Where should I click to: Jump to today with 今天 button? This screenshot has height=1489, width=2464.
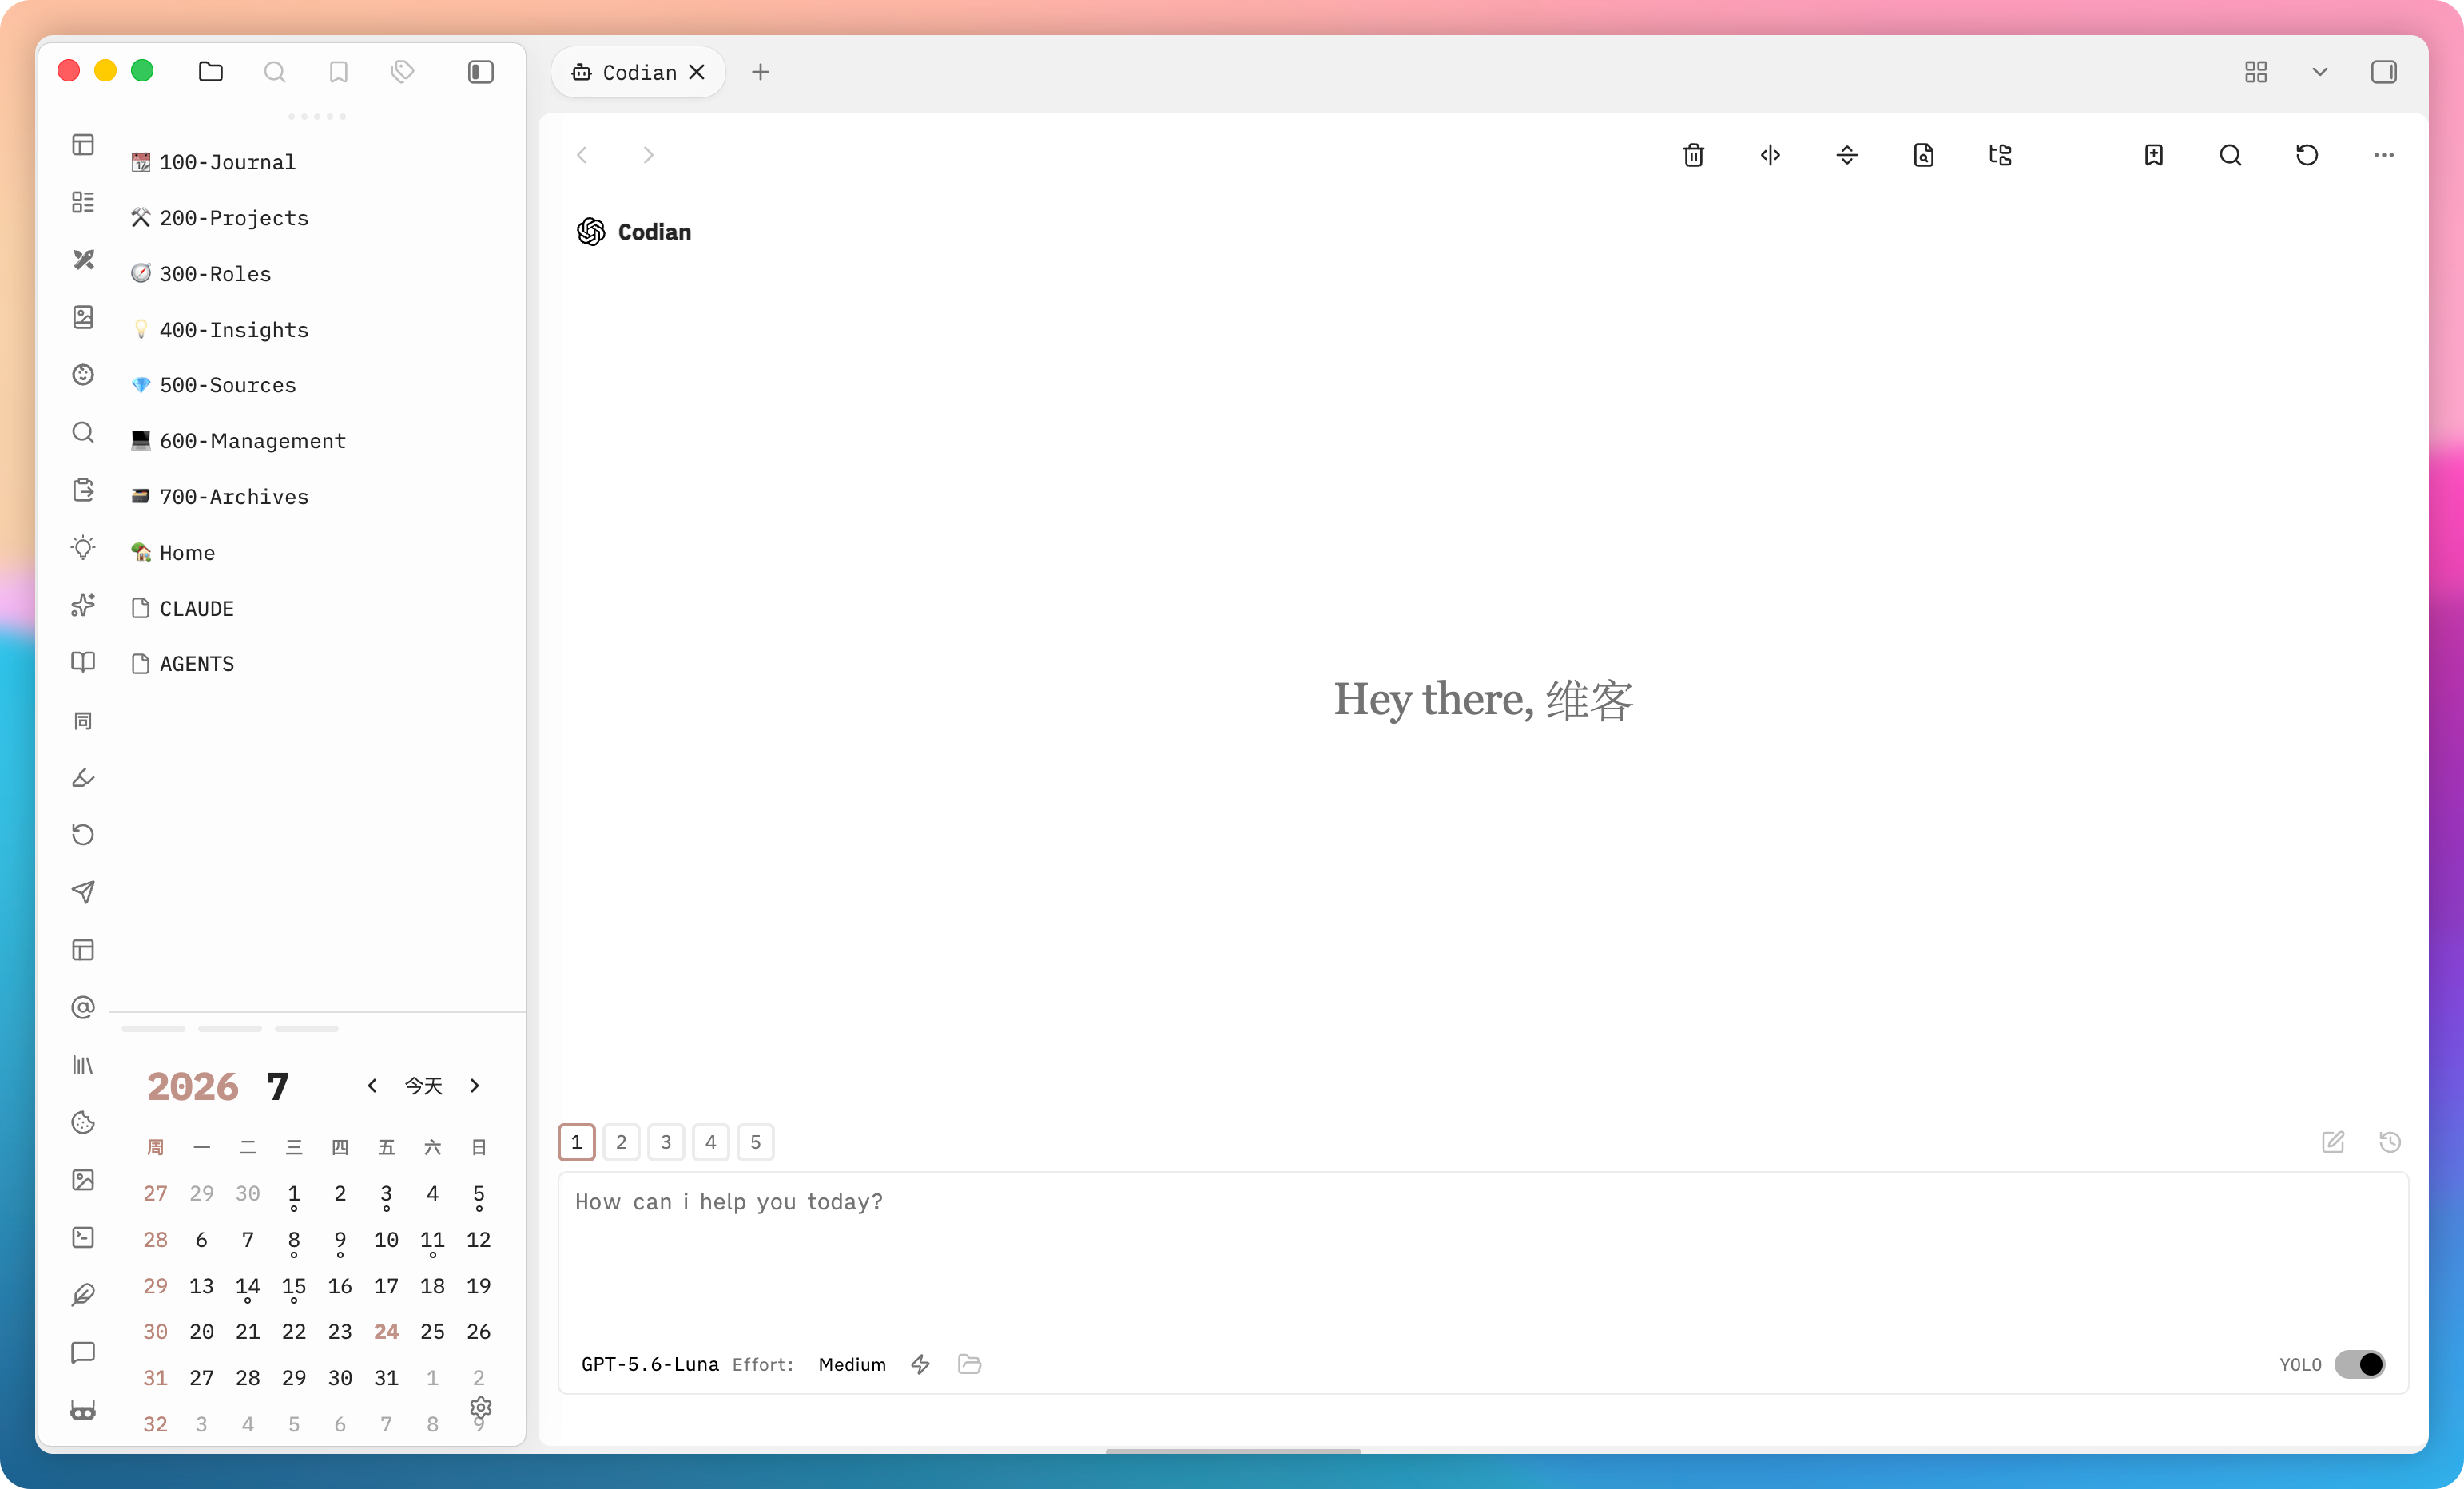[x=423, y=1086]
